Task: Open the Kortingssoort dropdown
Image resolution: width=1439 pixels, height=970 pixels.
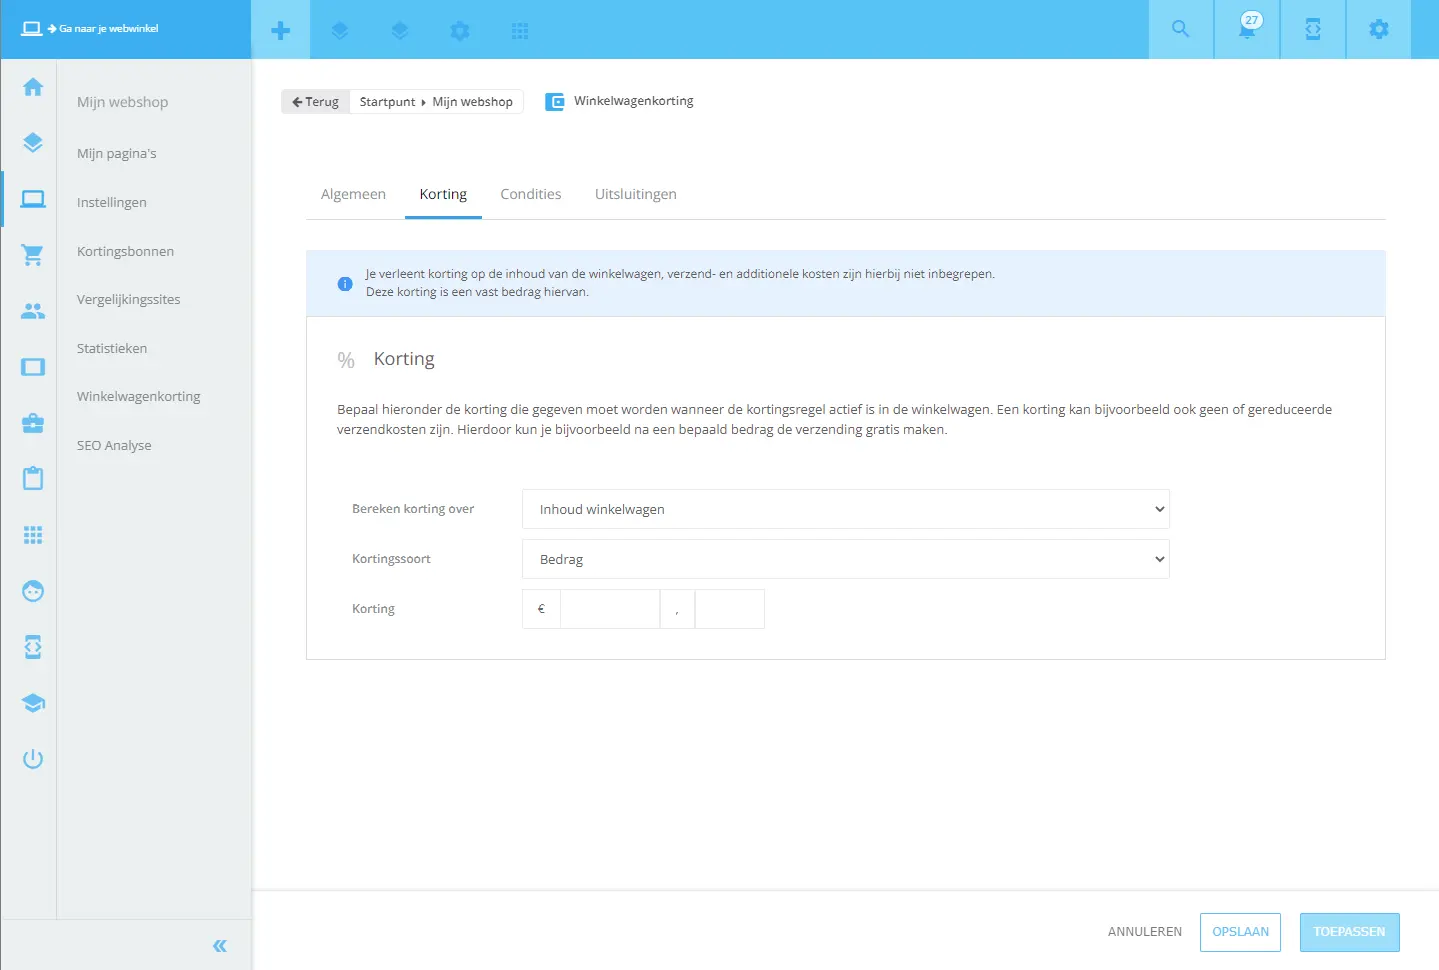Action: coord(846,559)
